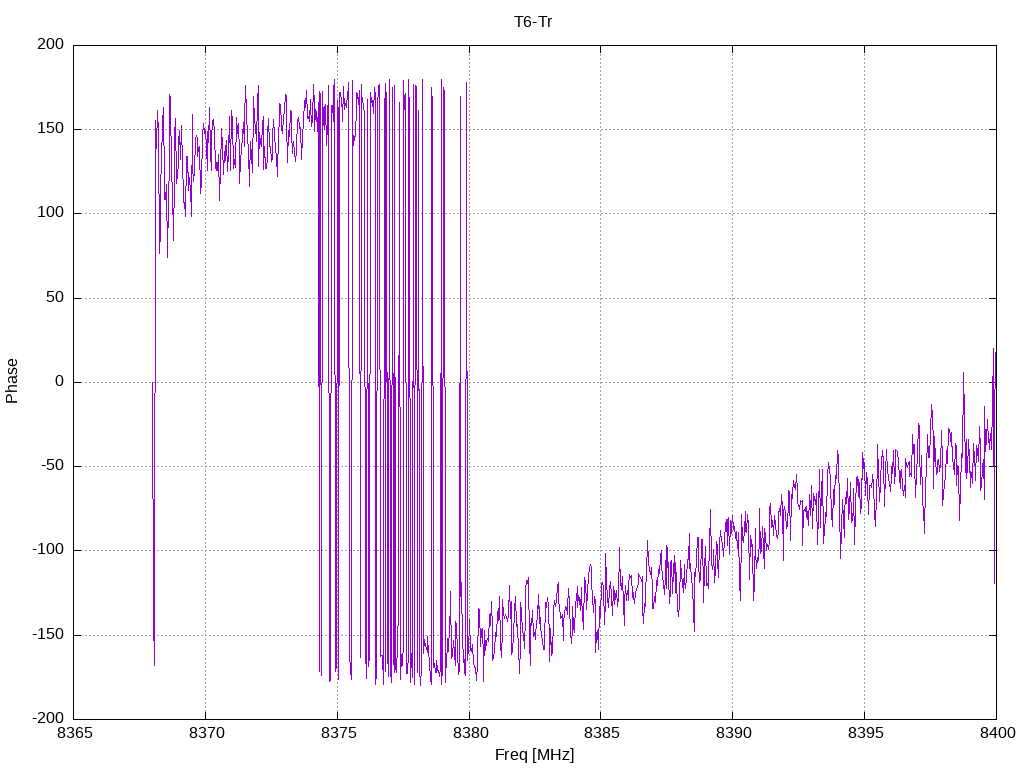
Task: Click the plot title T6-Tr
Action: click(533, 22)
